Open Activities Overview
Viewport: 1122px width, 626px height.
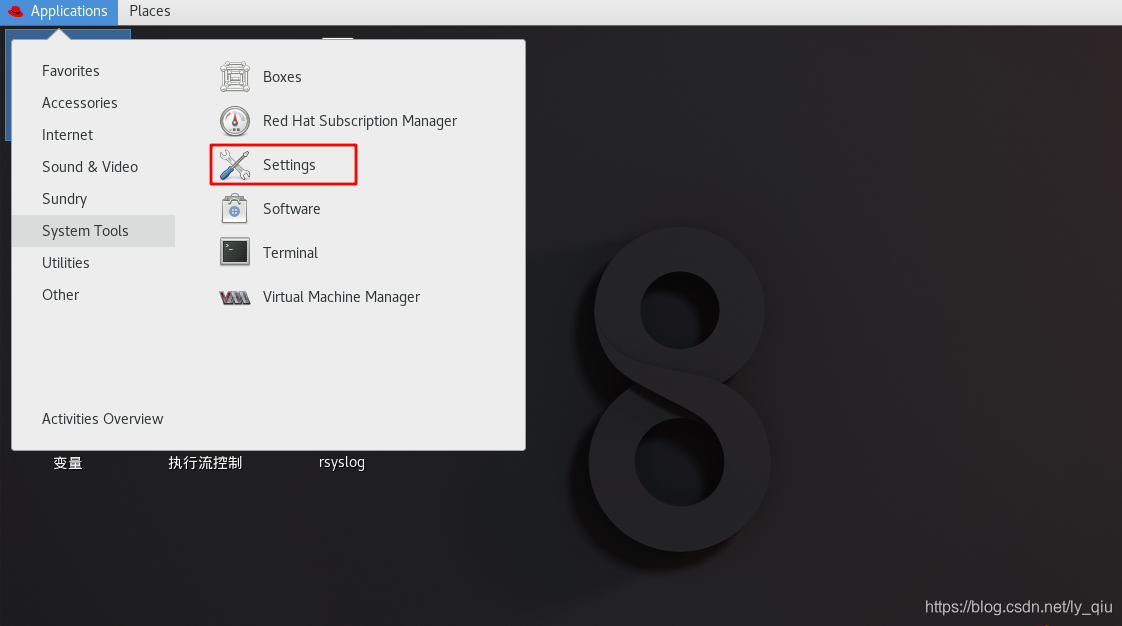(102, 419)
